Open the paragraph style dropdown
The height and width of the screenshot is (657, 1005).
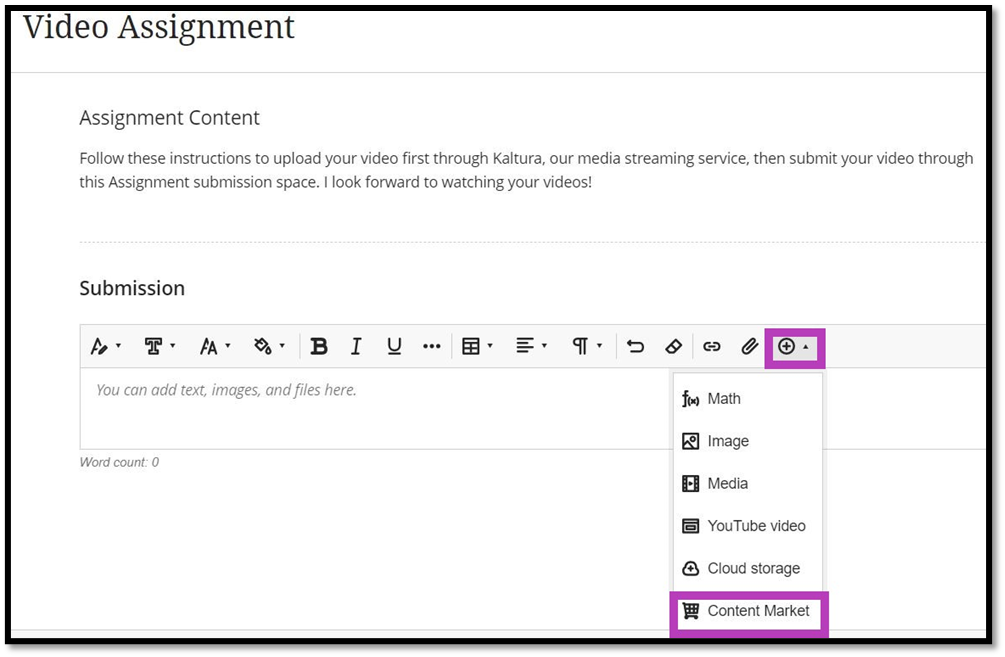pyautogui.click(x=585, y=346)
